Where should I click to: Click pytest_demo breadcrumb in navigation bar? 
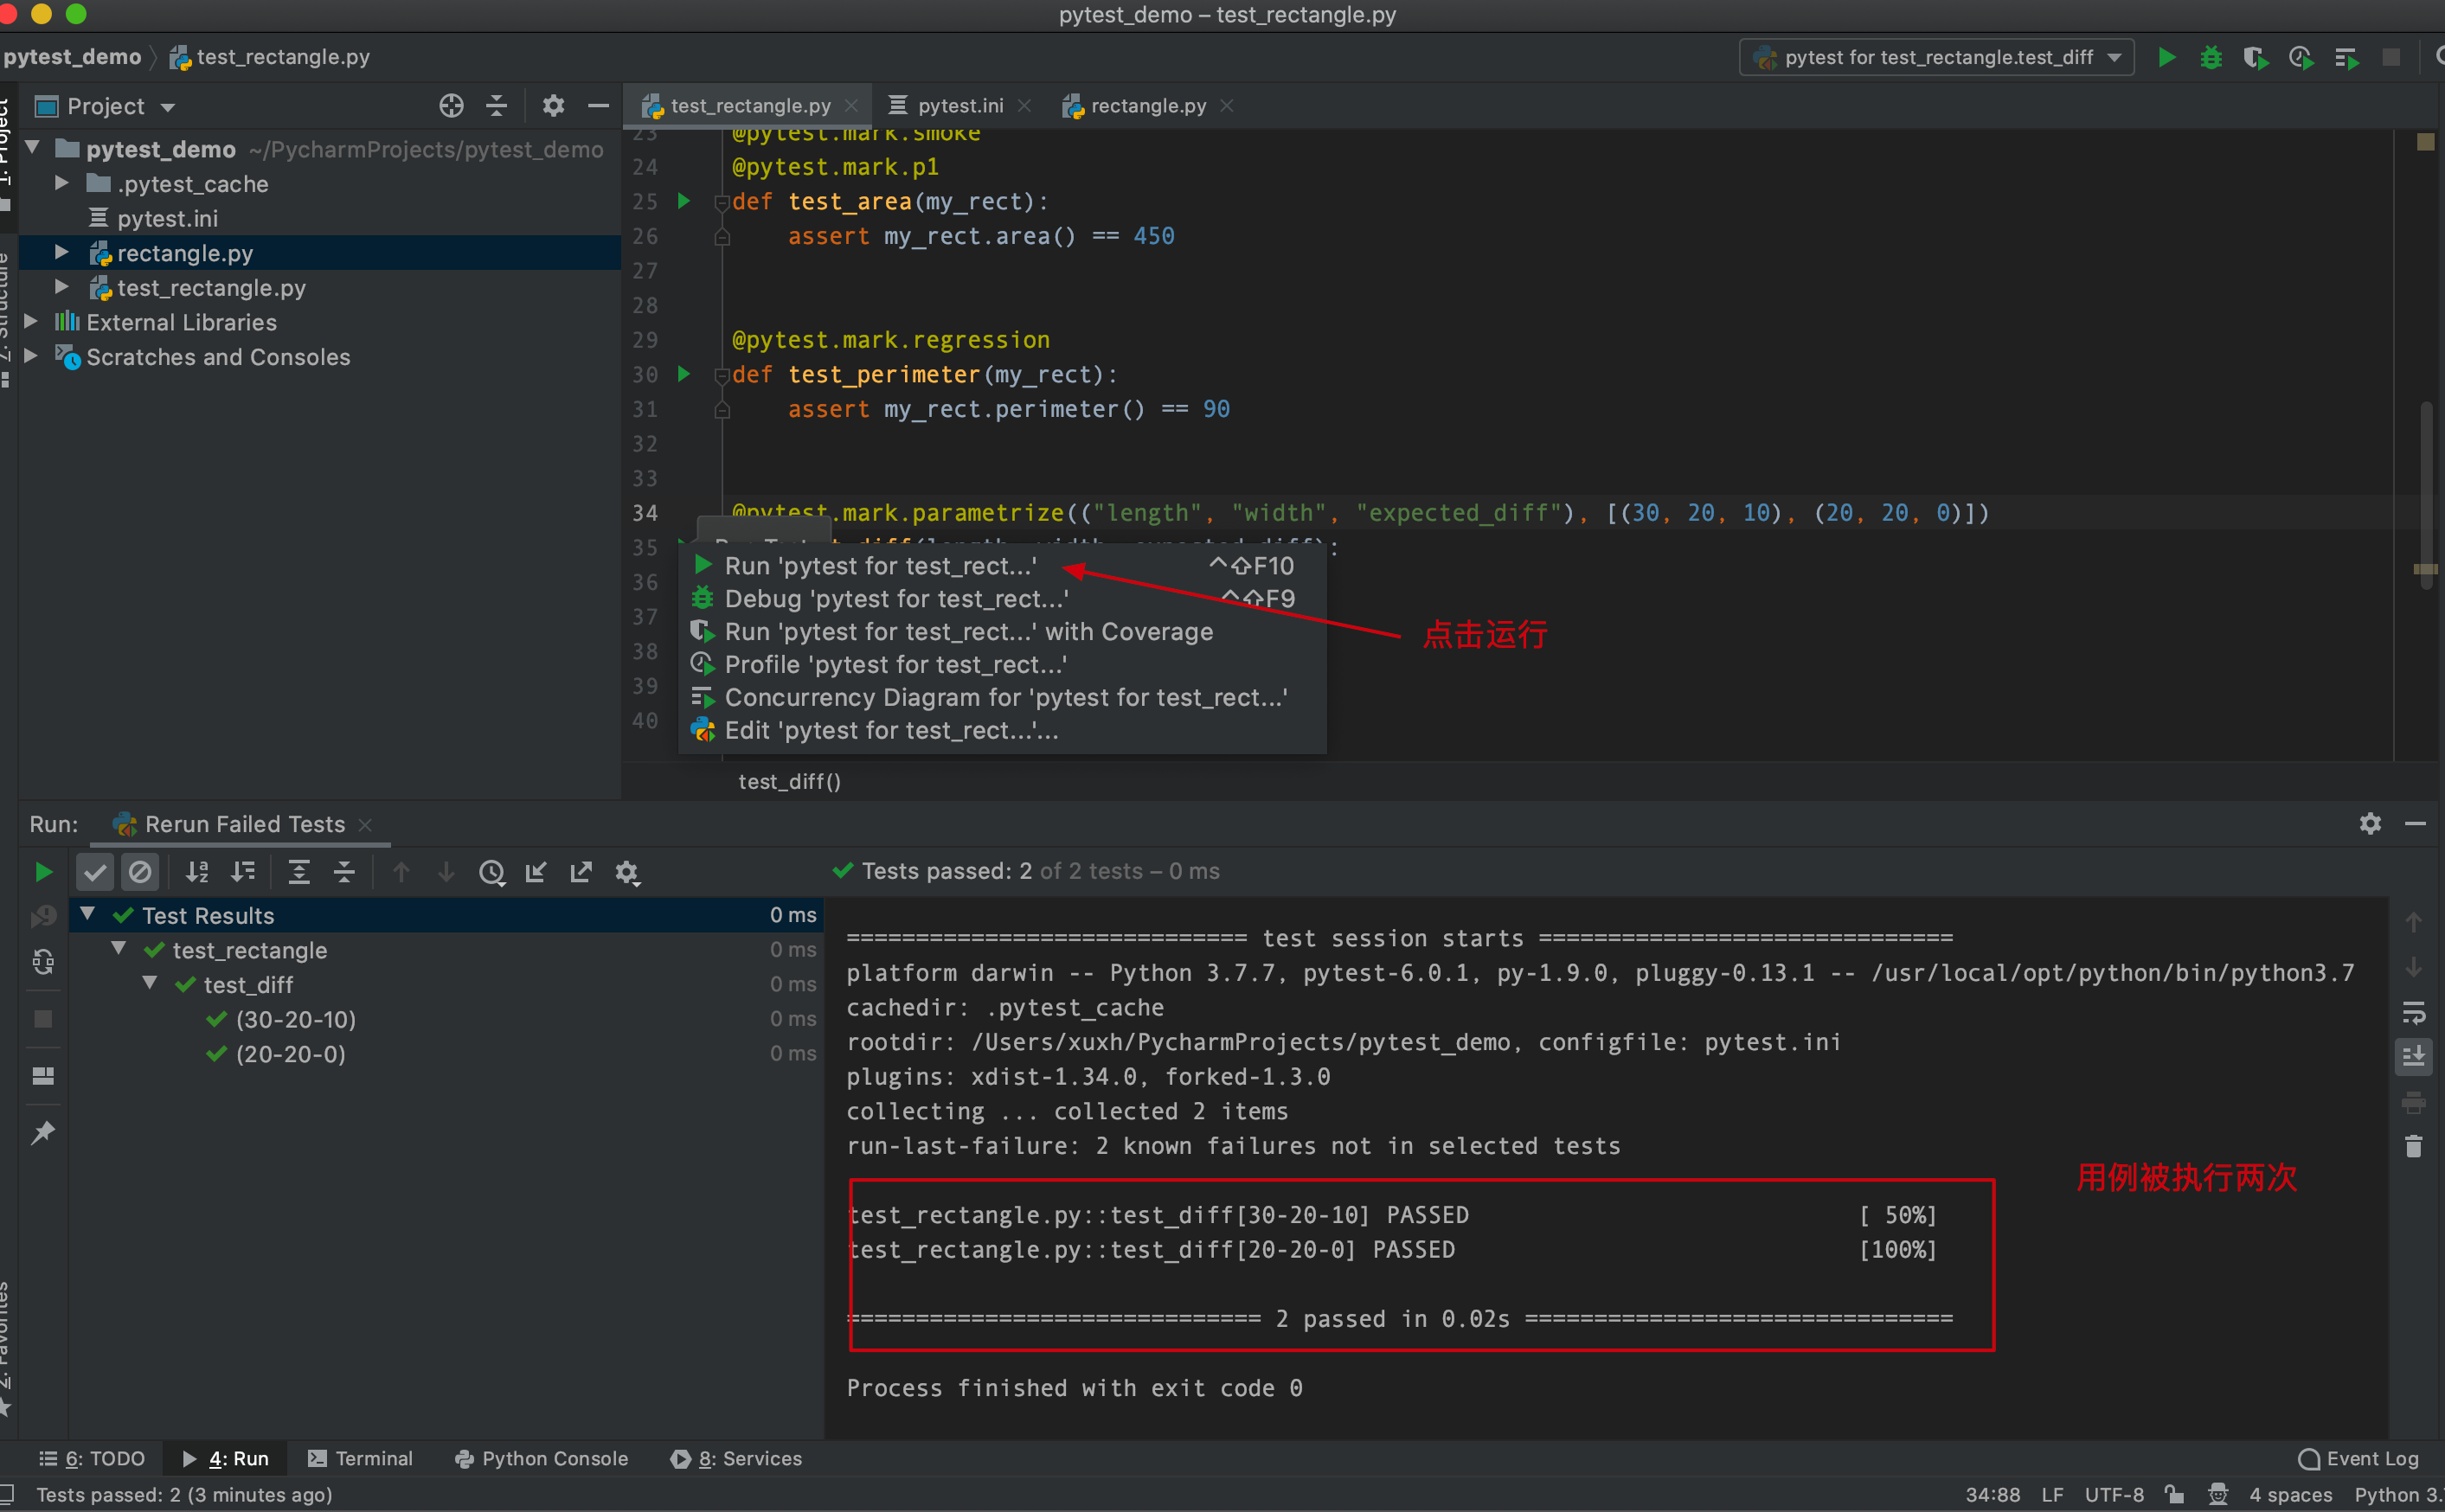pos(72,57)
